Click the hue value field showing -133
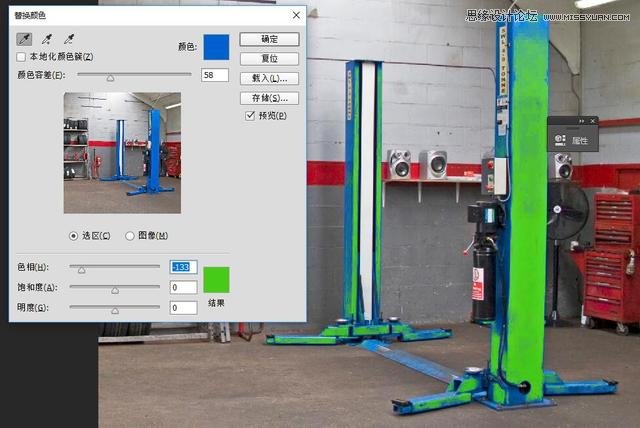The width and height of the screenshot is (640, 428). 183,267
